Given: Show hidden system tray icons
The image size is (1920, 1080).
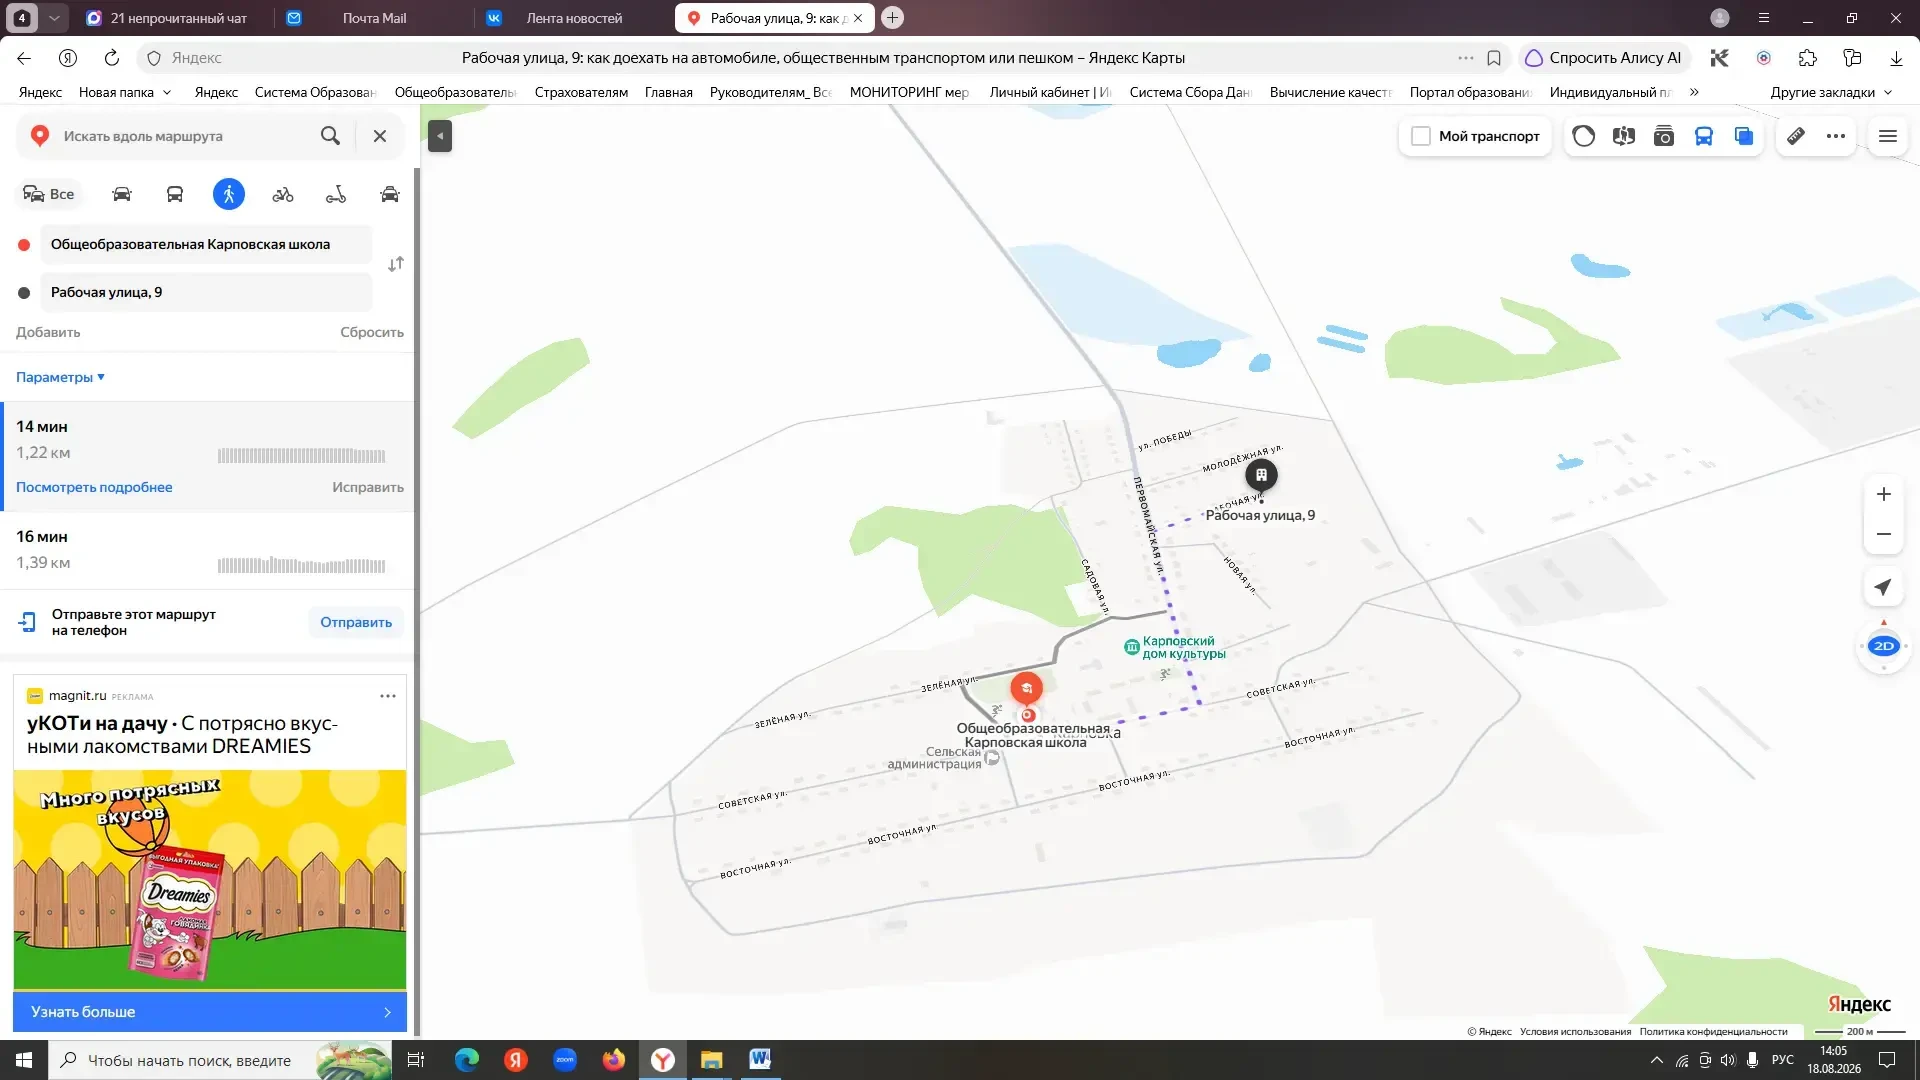Looking at the screenshot, I should pyautogui.click(x=1657, y=1060).
